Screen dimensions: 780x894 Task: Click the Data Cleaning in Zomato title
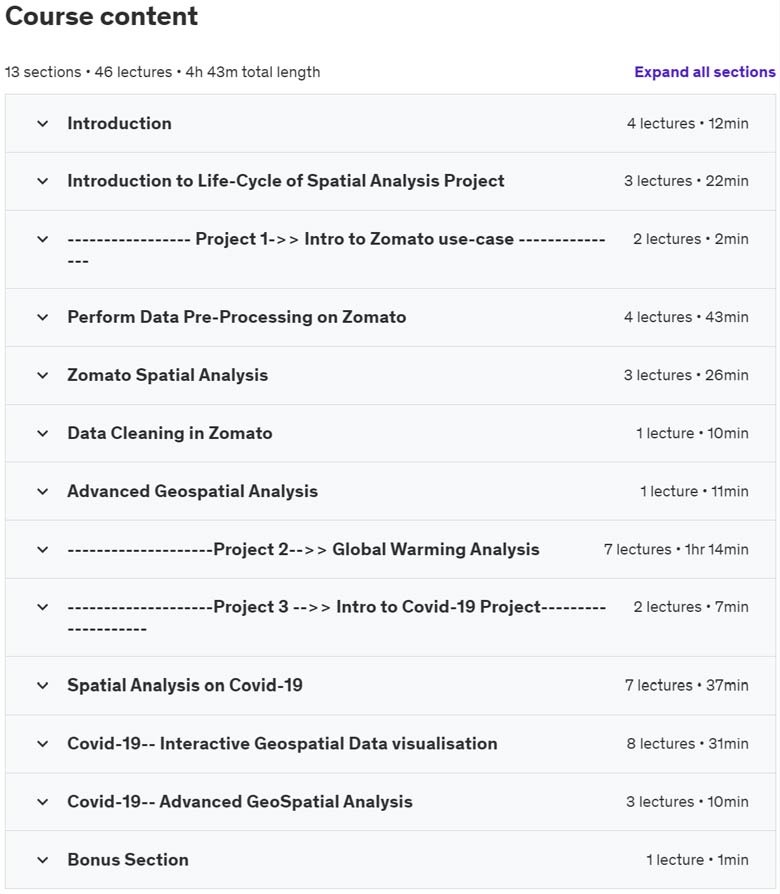(169, 433)
